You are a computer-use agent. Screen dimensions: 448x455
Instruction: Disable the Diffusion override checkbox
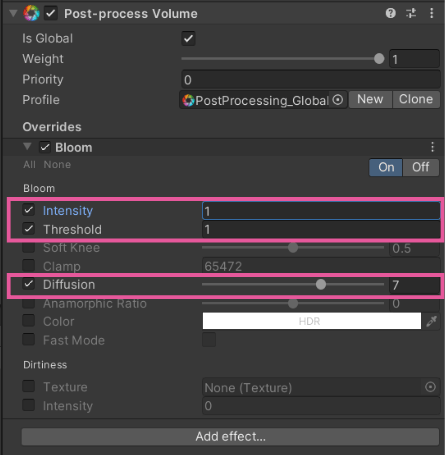point(29,284)
